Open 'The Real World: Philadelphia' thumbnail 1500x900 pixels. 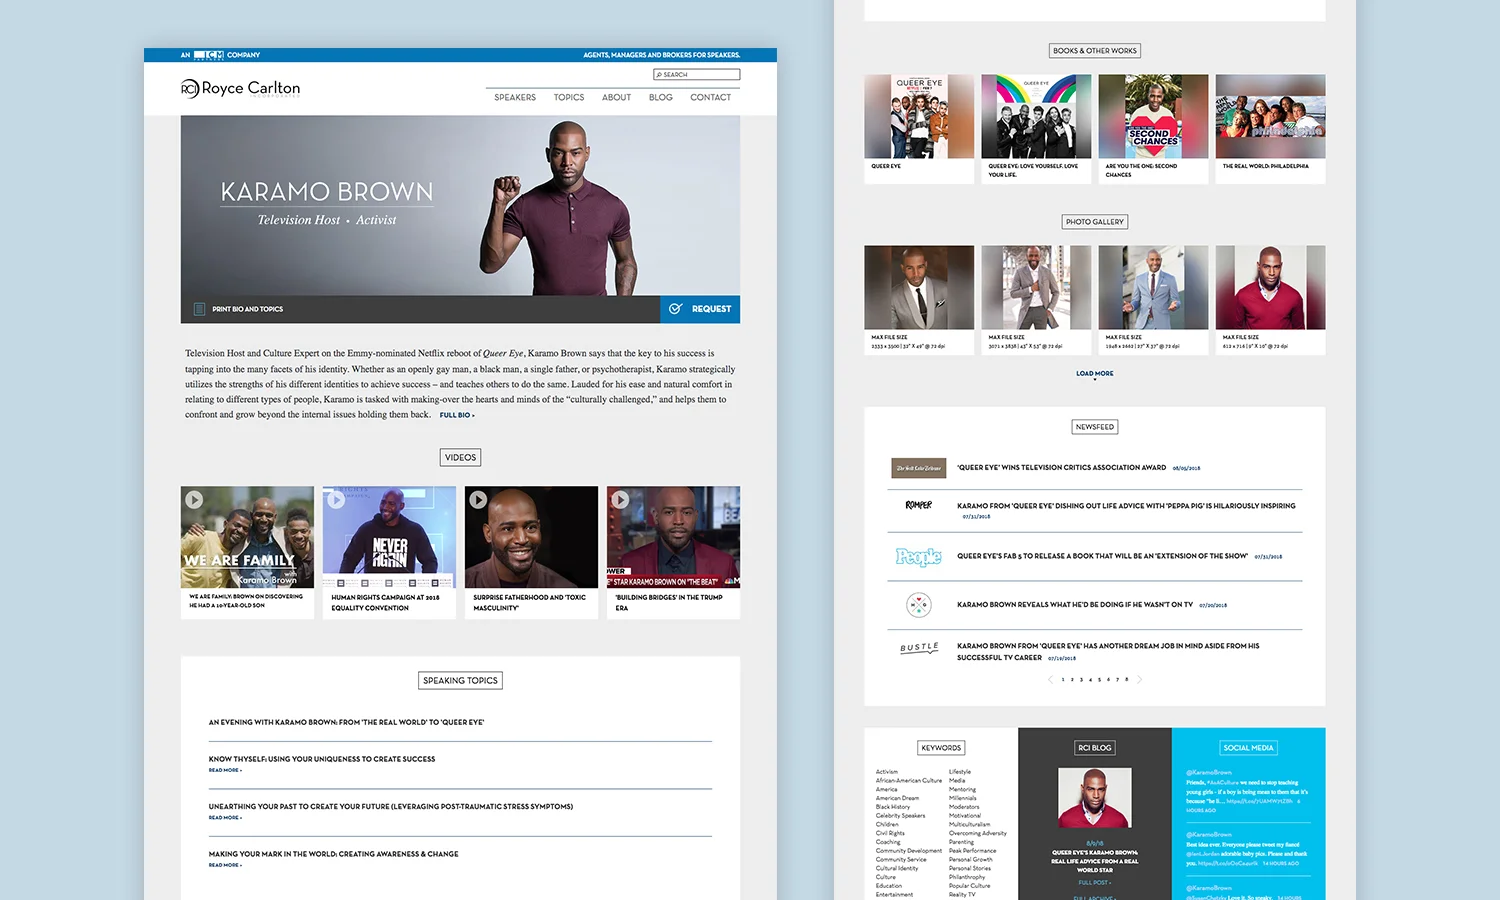[x=1270, y=117]
